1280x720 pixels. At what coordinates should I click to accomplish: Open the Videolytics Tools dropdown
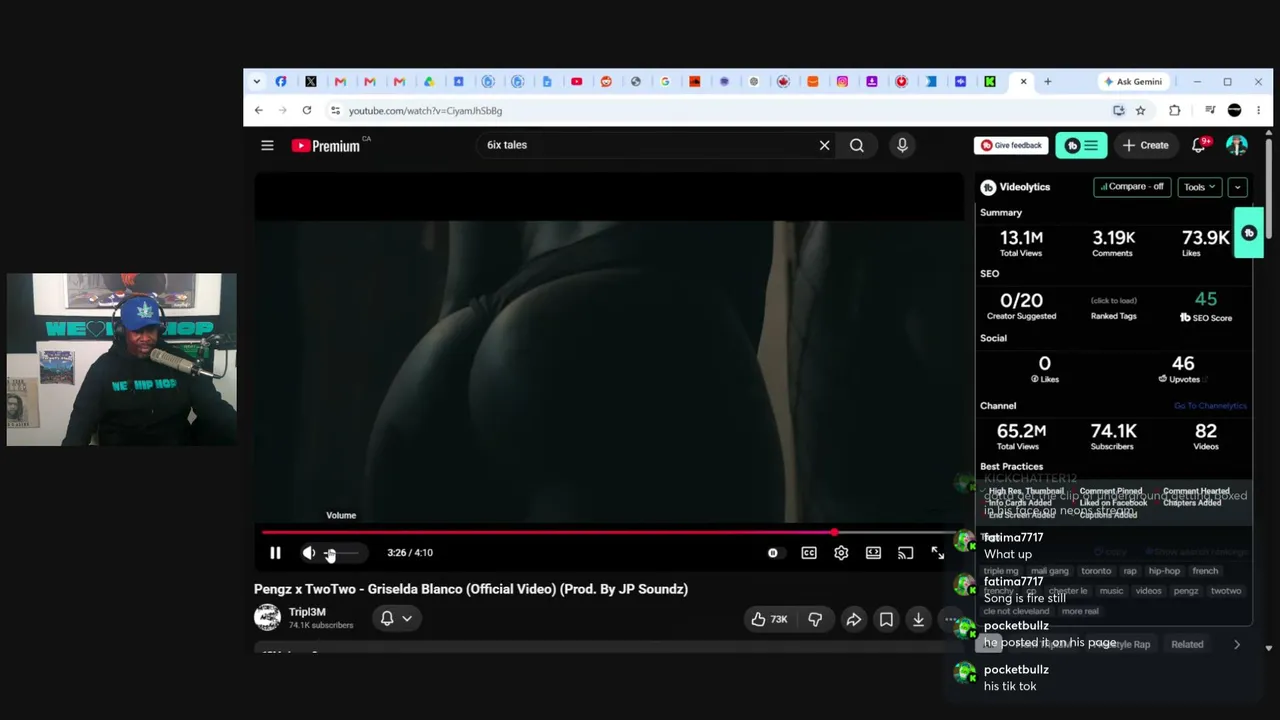[x=1200, y=187]
